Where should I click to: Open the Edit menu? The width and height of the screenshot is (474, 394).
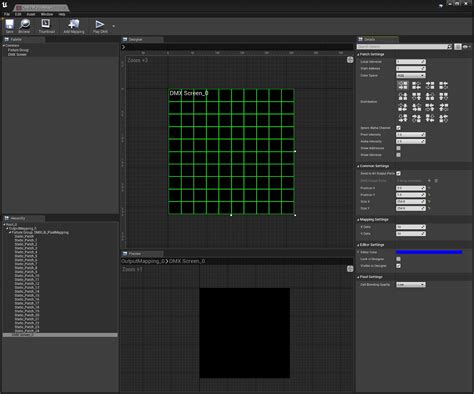point(18,14)
